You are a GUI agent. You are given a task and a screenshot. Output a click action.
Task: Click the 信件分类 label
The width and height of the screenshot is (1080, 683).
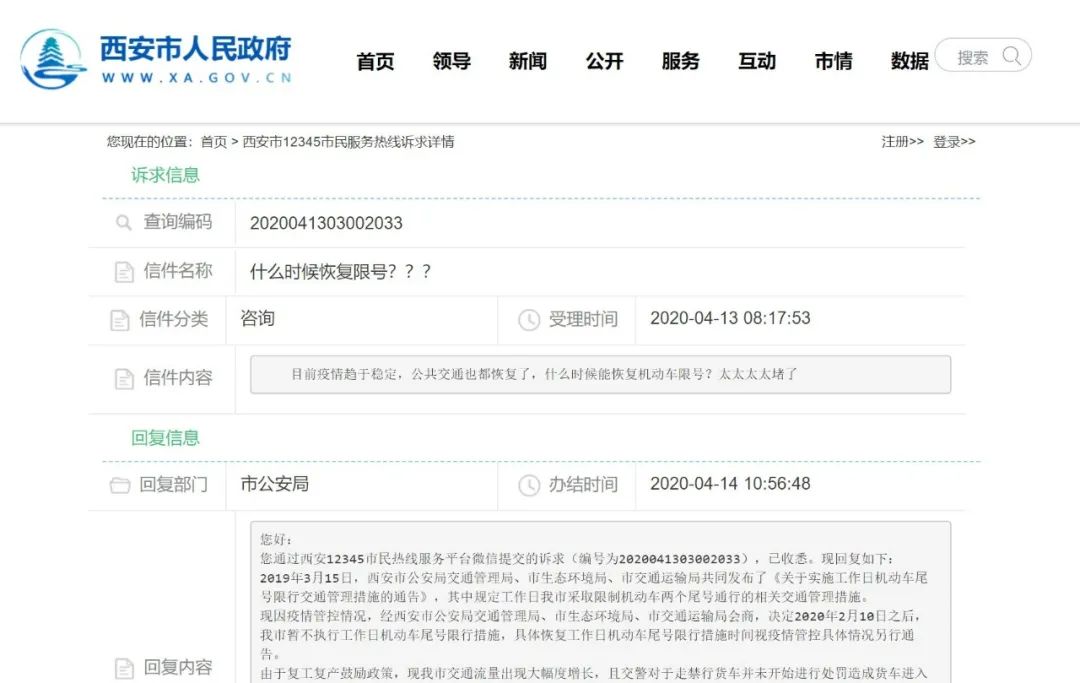[x=174, y=319]
